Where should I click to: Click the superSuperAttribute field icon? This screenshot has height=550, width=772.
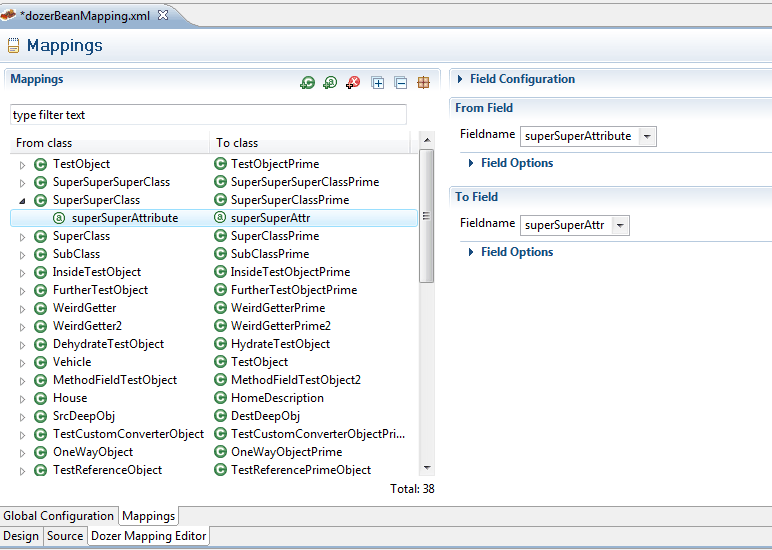[x=59, y=218]
